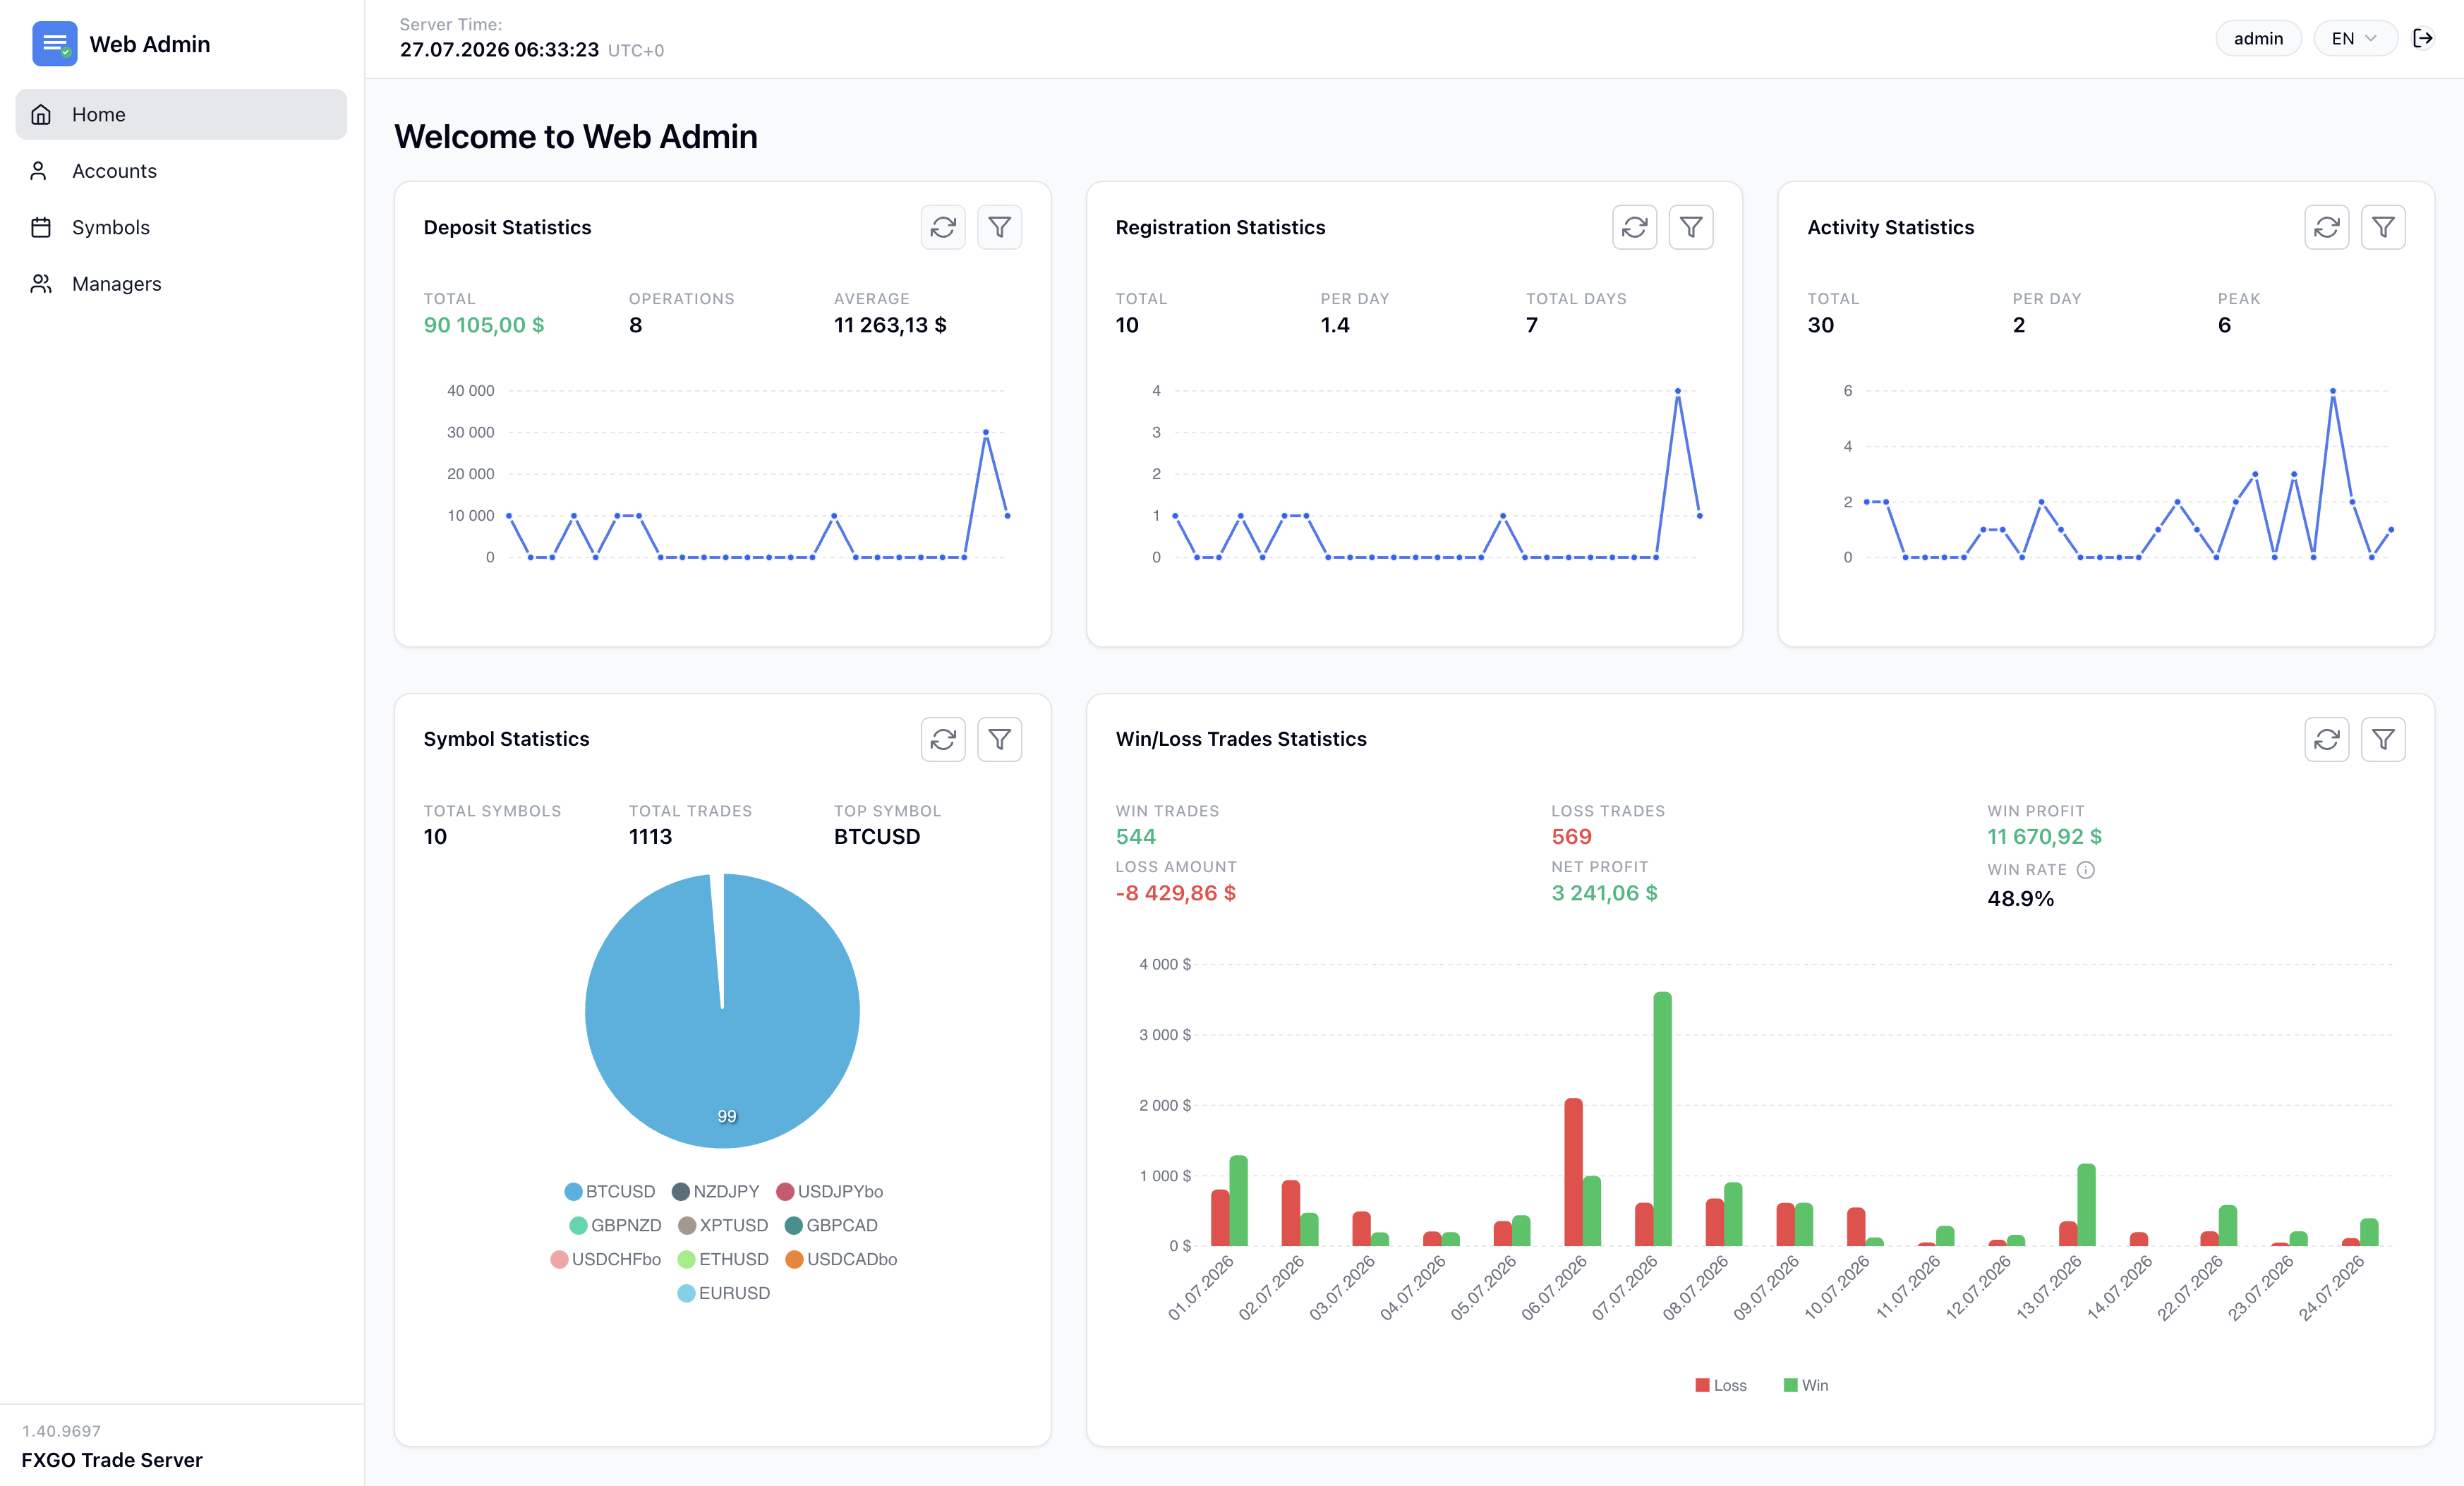The width and height of the screenshot is (2464, 1486).
Task: Click Win Rate info icon
Action: click(x=2085, y=870)
